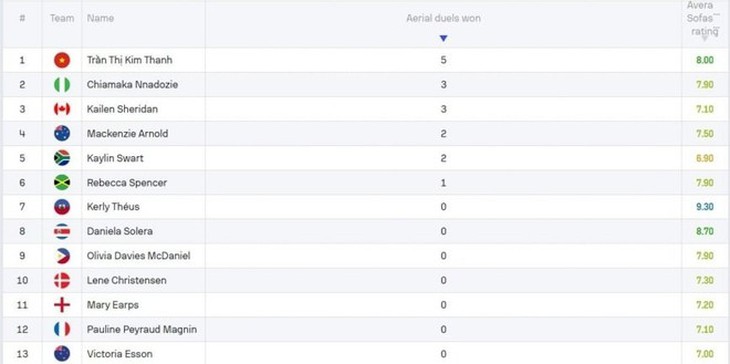Click the Denmark flag icon
Viewport: 730px width, 364px height.
pyautogui.click(x=62, y=280)
